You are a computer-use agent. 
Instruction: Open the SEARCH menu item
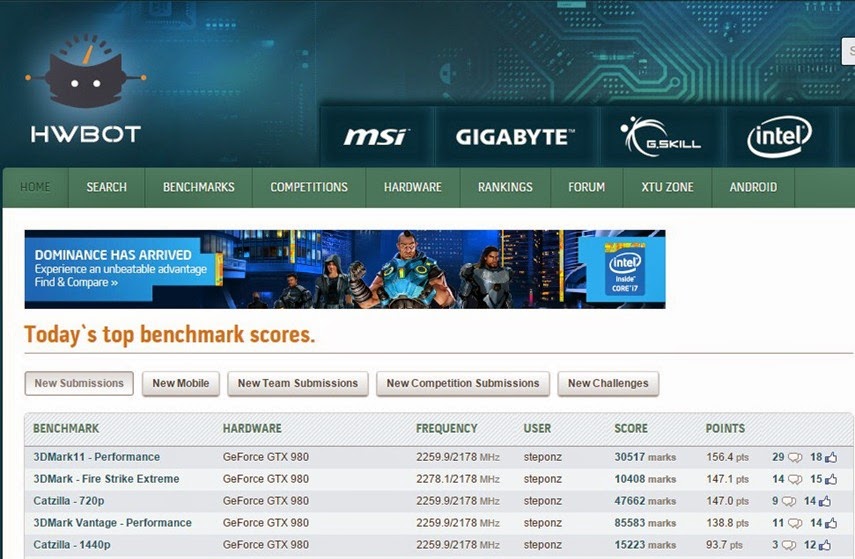coord(106,187)
